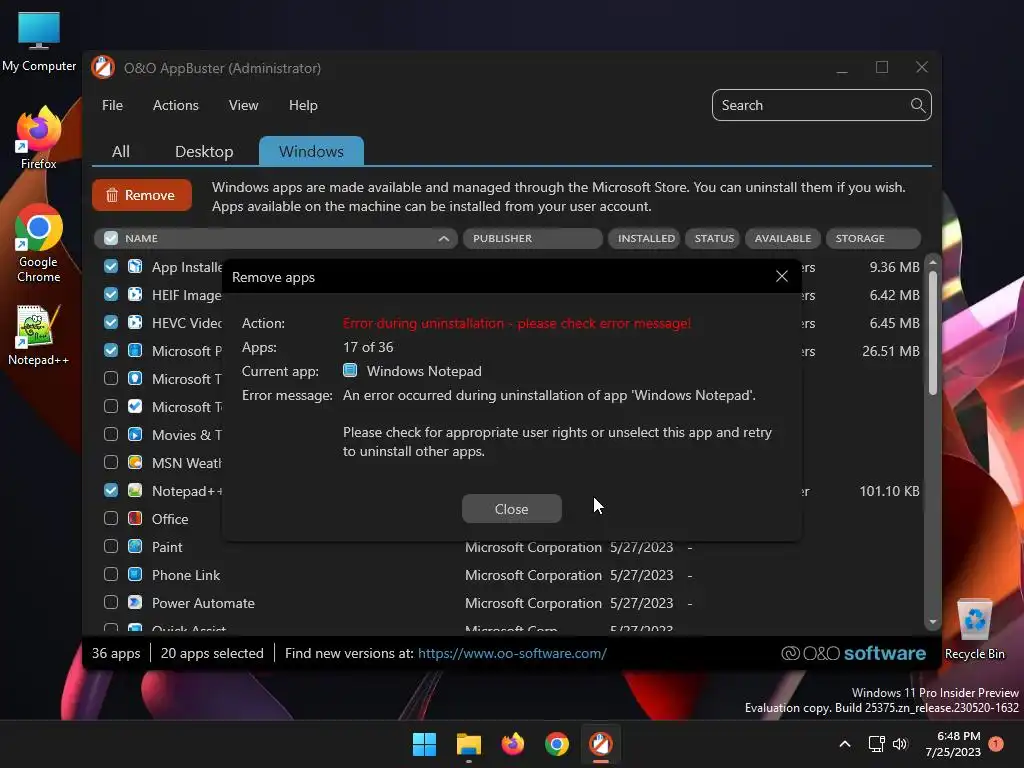This screenshot has width=1024, height=768.
Task: Sort by INSTALLED column
Action: pos(644,238)
